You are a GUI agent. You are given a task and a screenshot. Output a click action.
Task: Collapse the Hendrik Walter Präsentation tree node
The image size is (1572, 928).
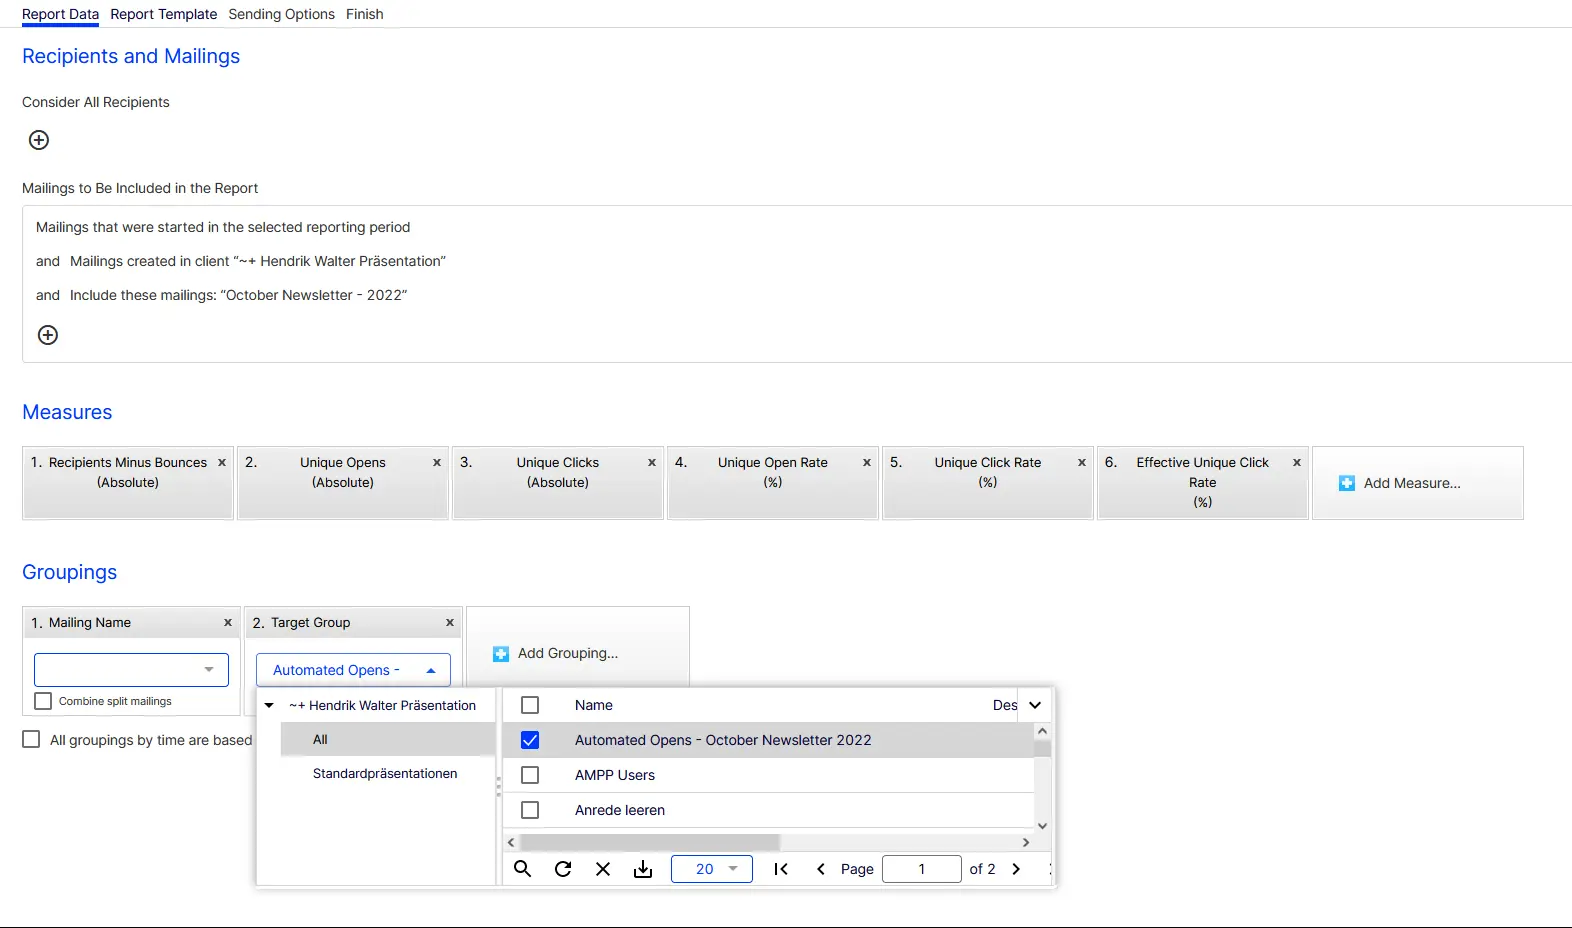tap(269, 705)
